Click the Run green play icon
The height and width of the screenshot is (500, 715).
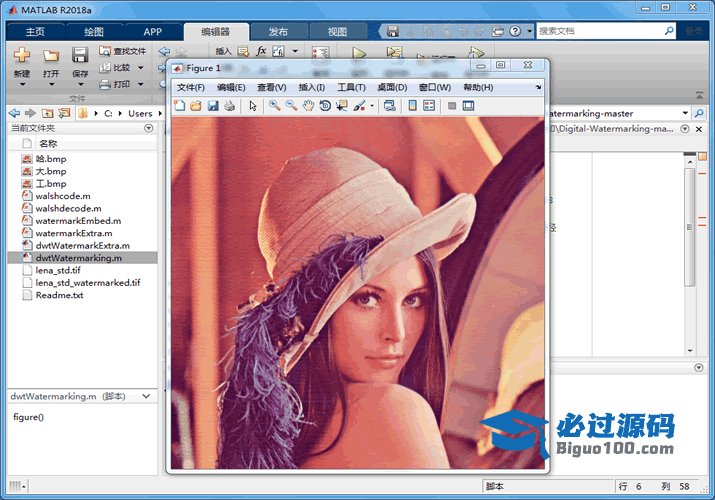pos(359,53)
